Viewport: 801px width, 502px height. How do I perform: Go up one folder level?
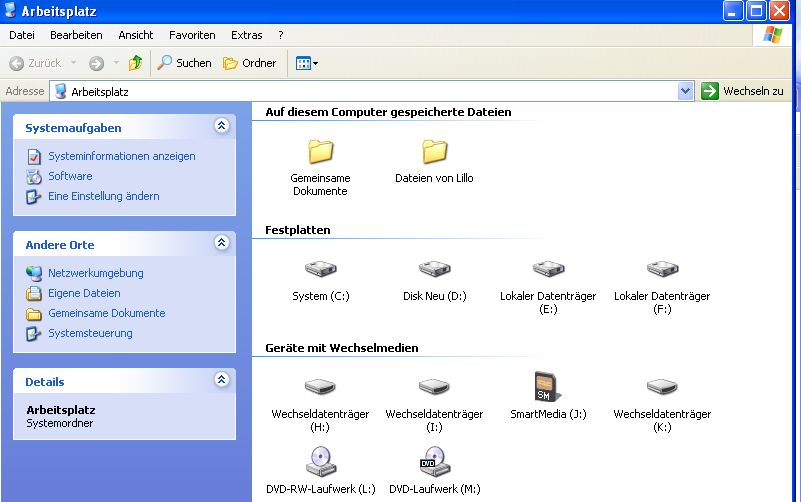tap(135, 63)
